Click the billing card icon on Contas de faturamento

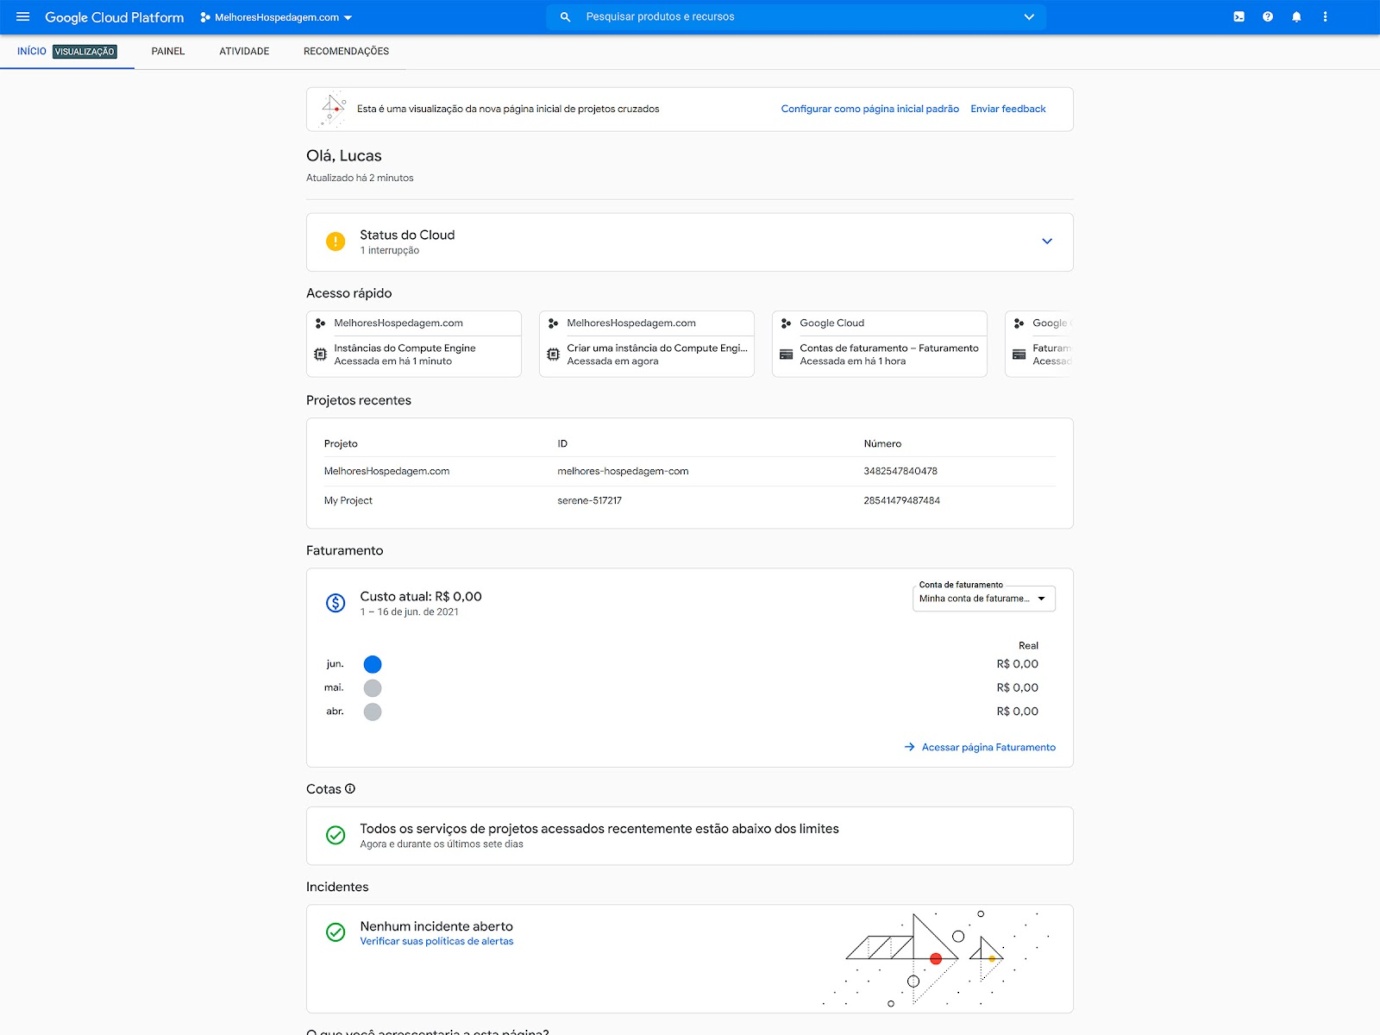[x=786, y=354]
